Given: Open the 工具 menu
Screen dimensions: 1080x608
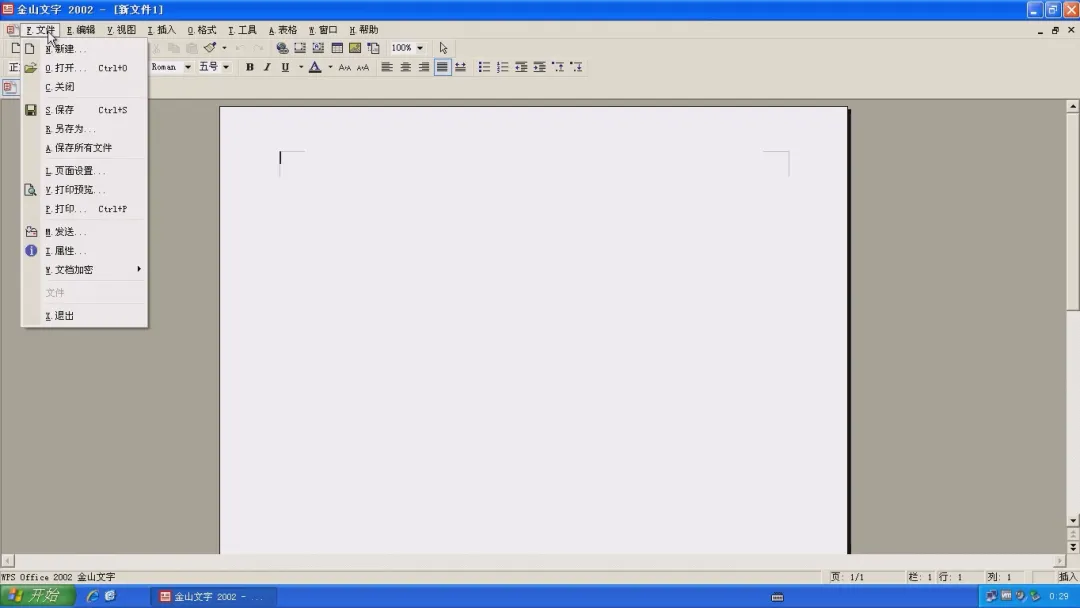Looking at the screenshot, I should (242, 30).
